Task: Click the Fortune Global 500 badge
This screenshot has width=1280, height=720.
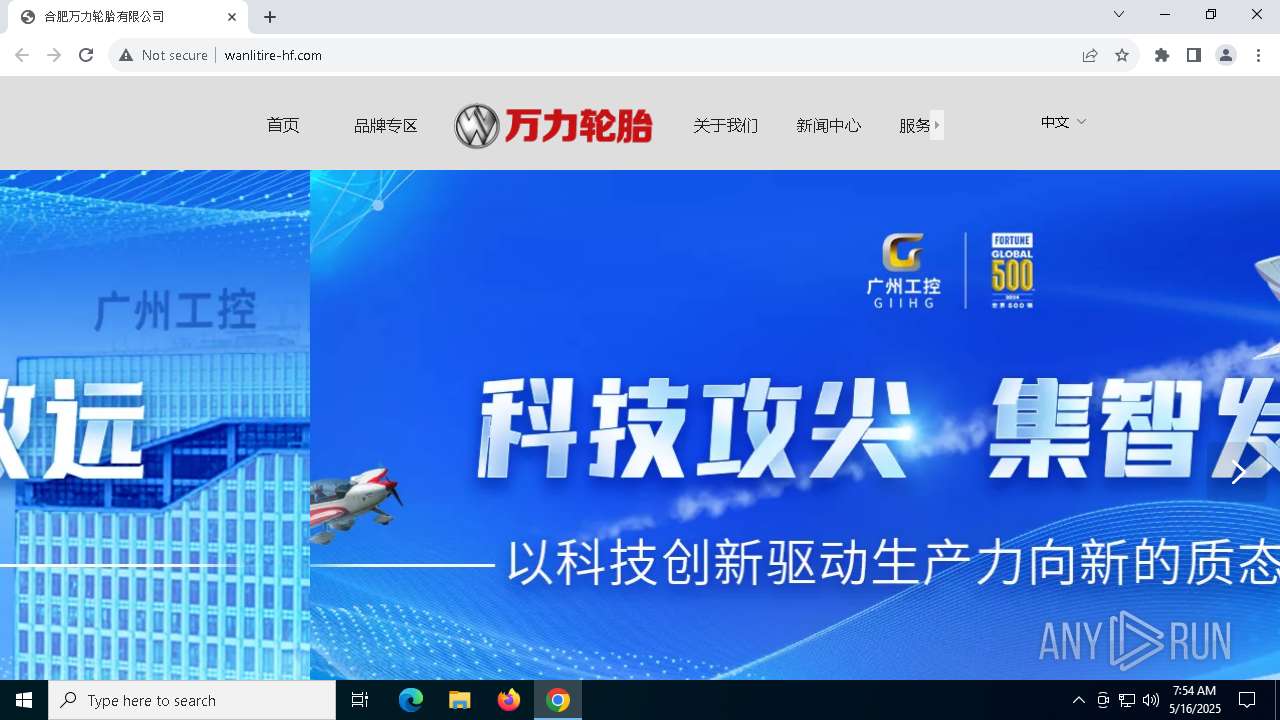Action: pos(1012,271)
